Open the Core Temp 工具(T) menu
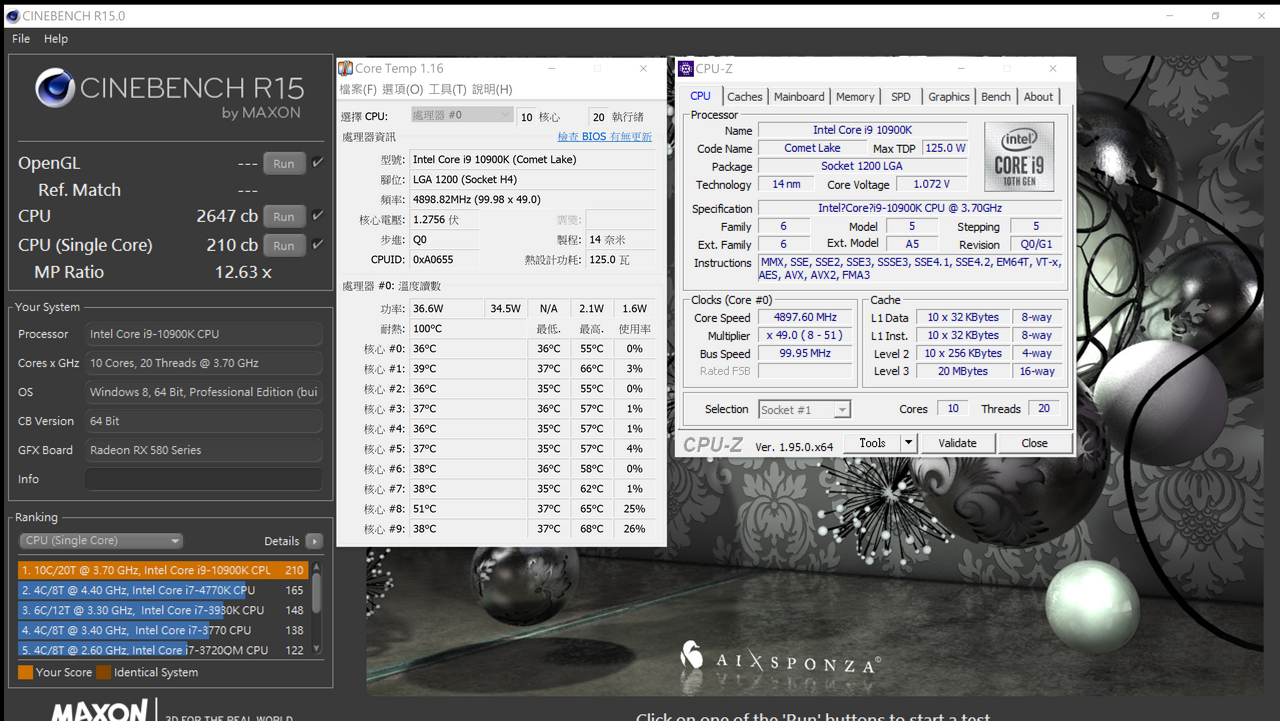The width and height of the screenshot is (1280, 721). click(447, 90)
